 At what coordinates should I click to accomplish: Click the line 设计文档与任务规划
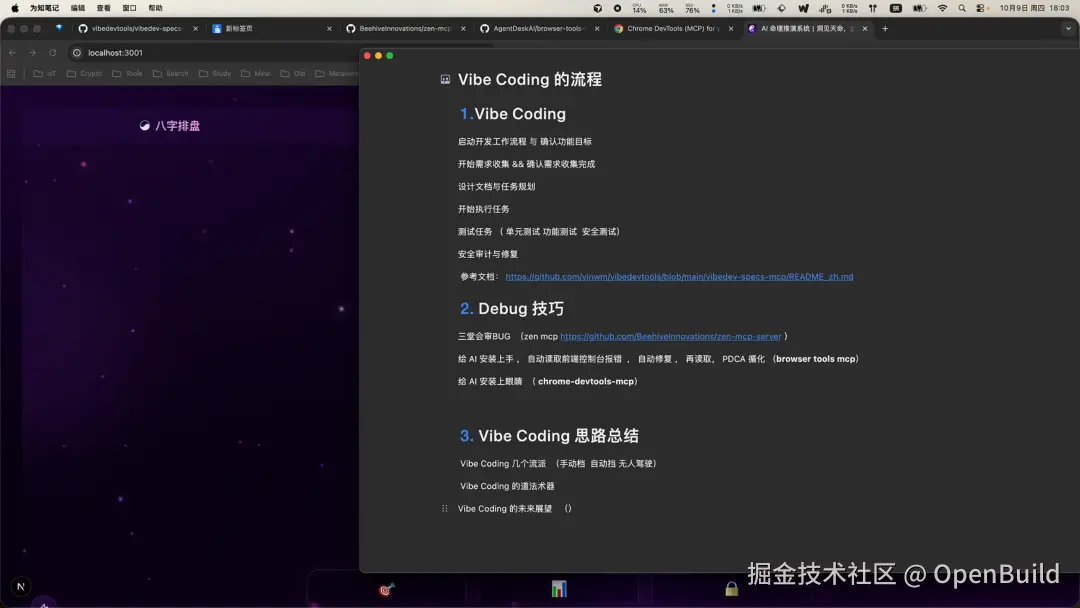tap(497, 187)
